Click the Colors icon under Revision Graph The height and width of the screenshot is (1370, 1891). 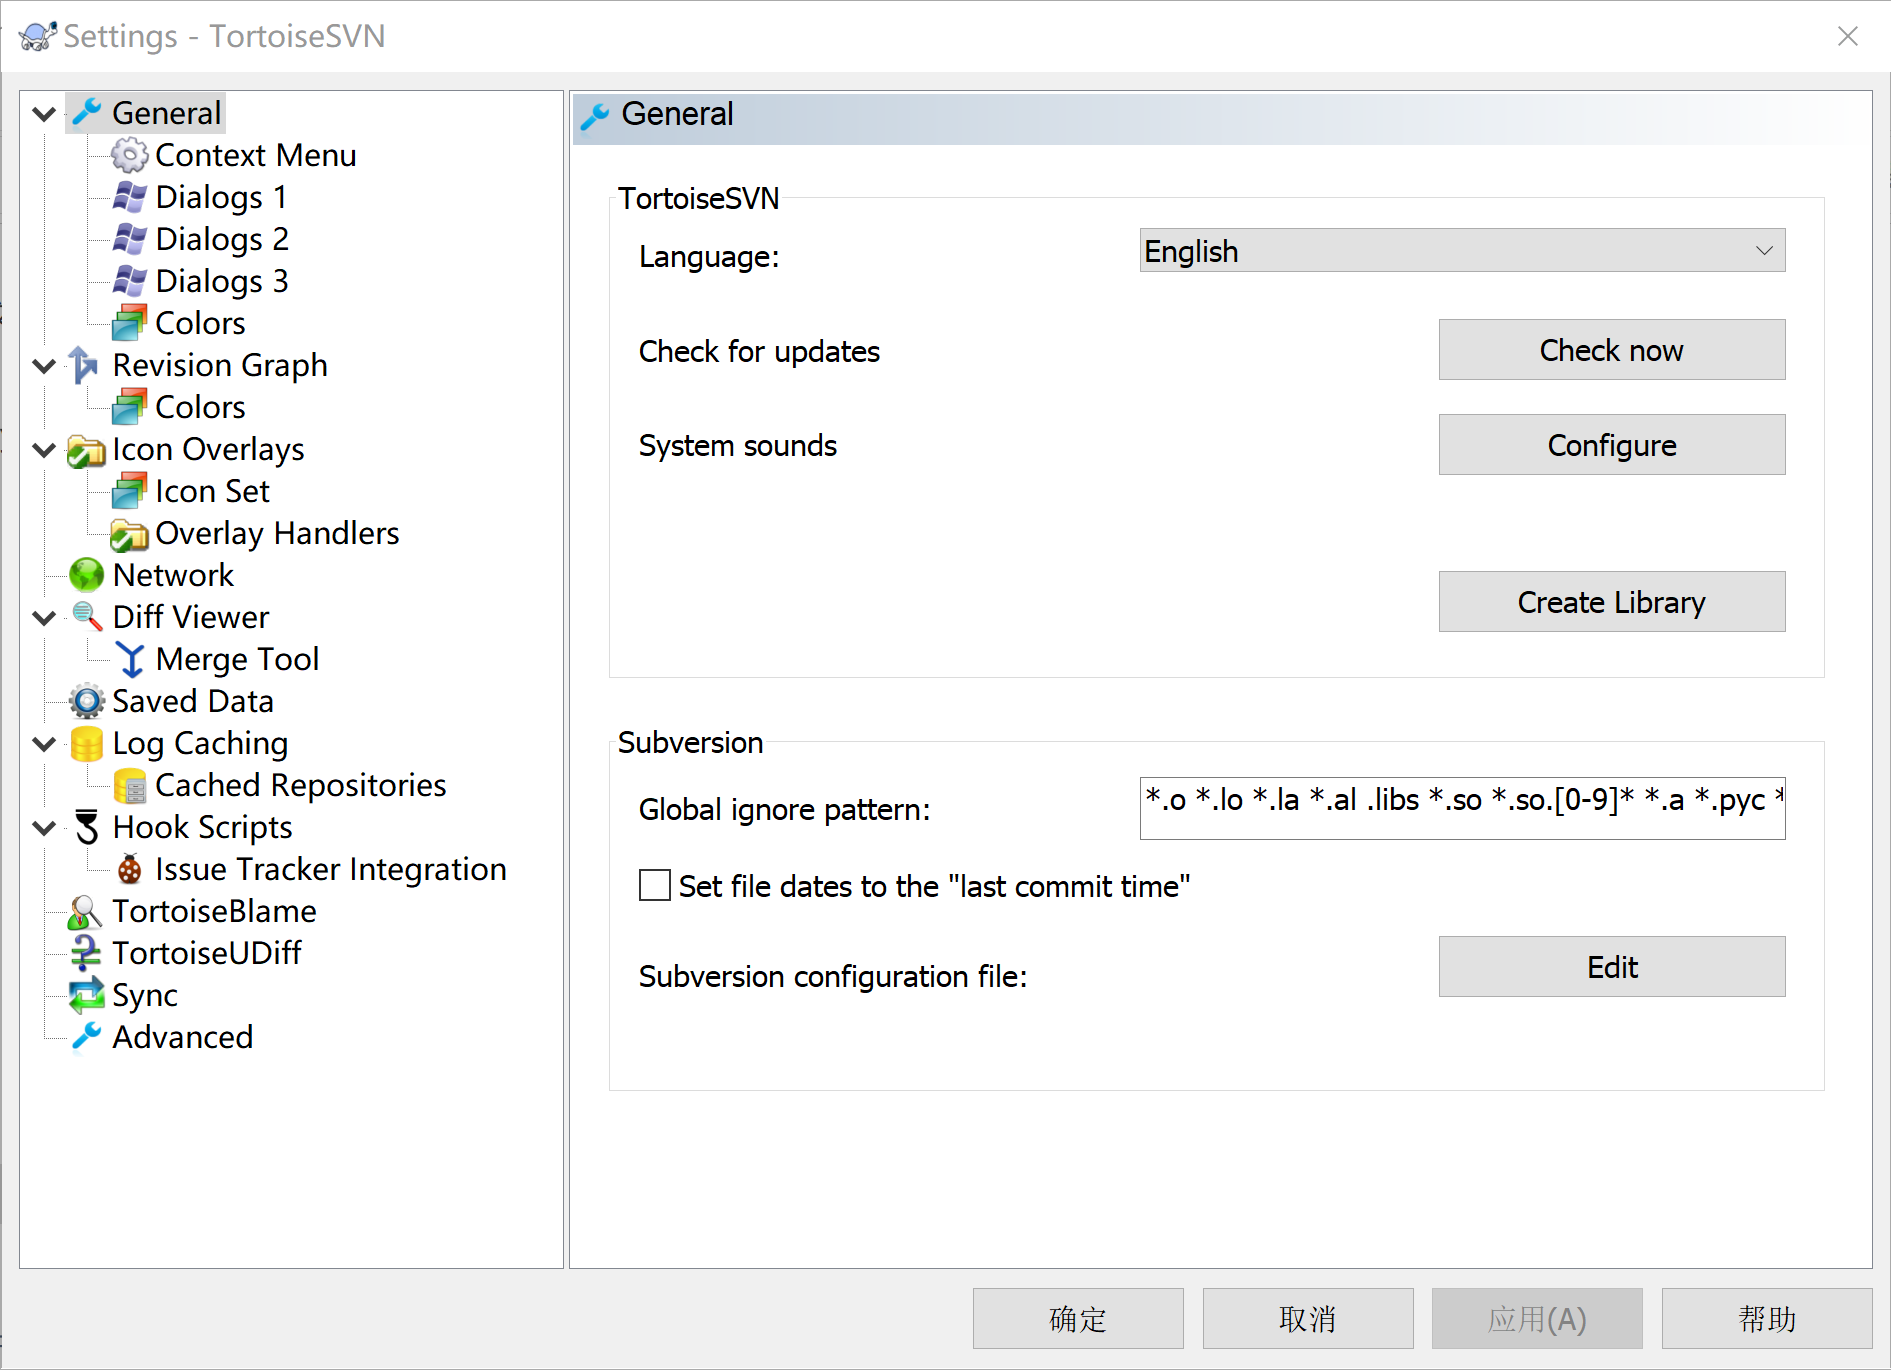[130, 407]
